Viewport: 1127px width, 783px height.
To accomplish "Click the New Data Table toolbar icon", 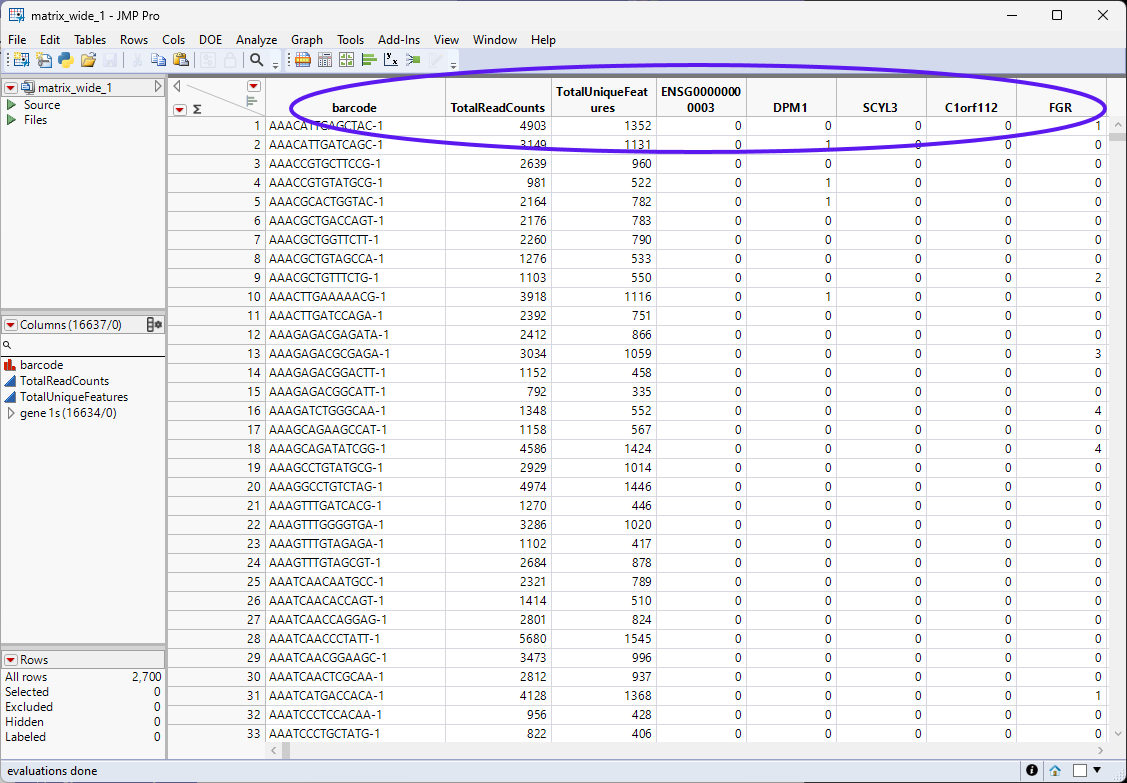I will (x=20, y=61).
